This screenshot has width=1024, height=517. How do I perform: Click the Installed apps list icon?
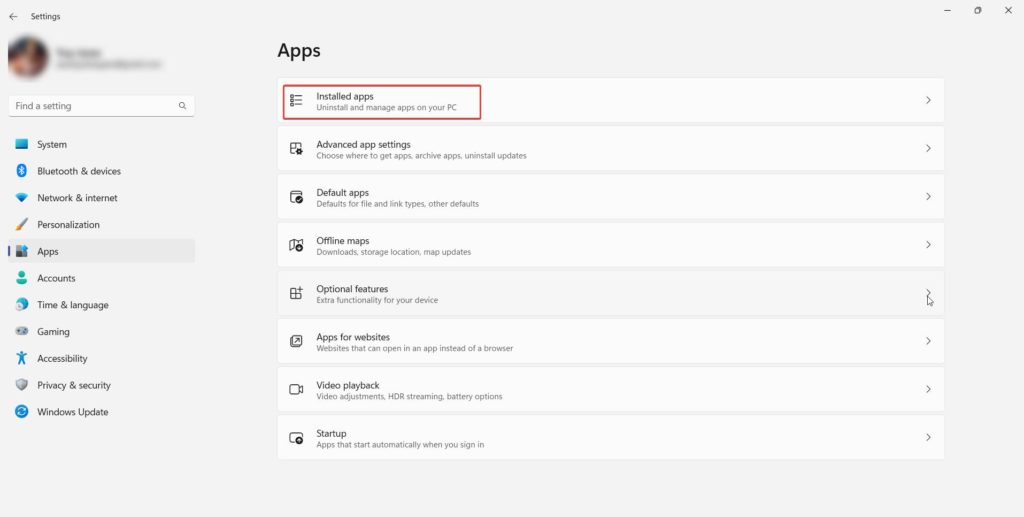[x=296, y=100]
